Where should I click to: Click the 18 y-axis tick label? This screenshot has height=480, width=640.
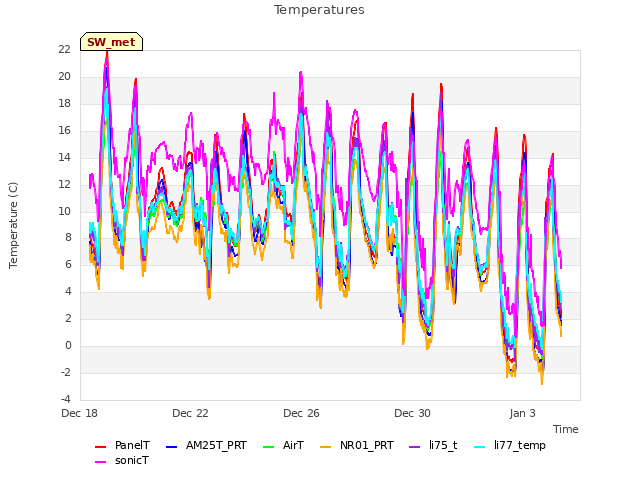click(64, 103)
